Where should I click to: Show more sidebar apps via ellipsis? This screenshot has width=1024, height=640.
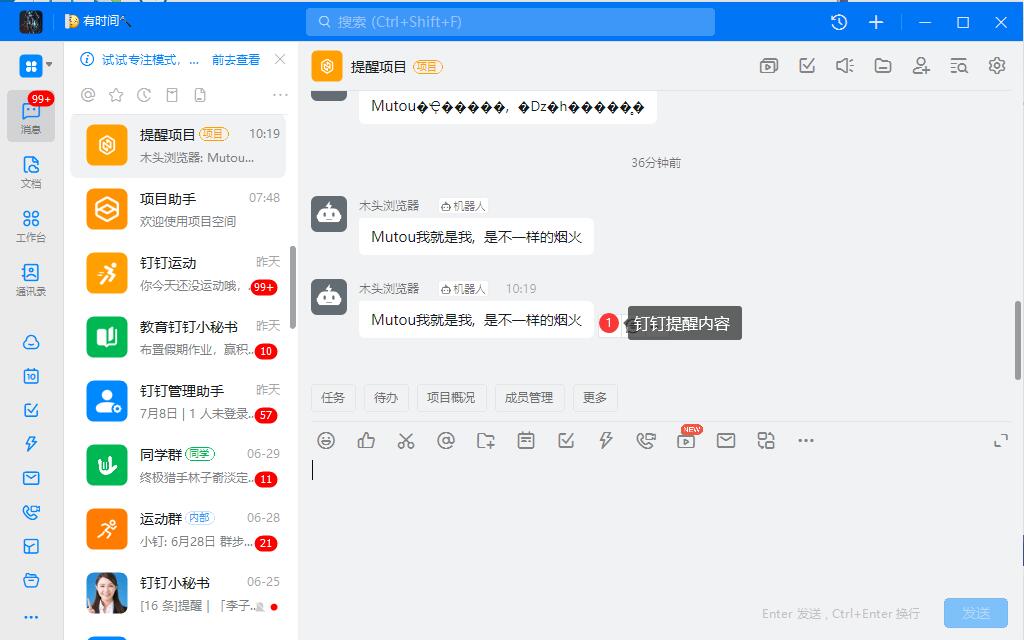coord(31,616)
